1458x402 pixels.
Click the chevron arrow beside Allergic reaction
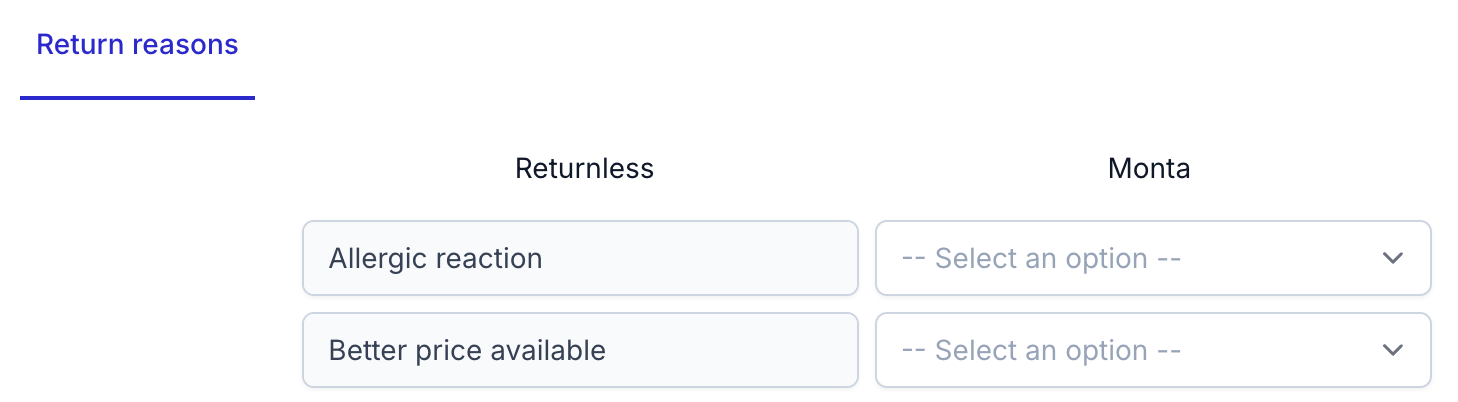coord(1392,259)
